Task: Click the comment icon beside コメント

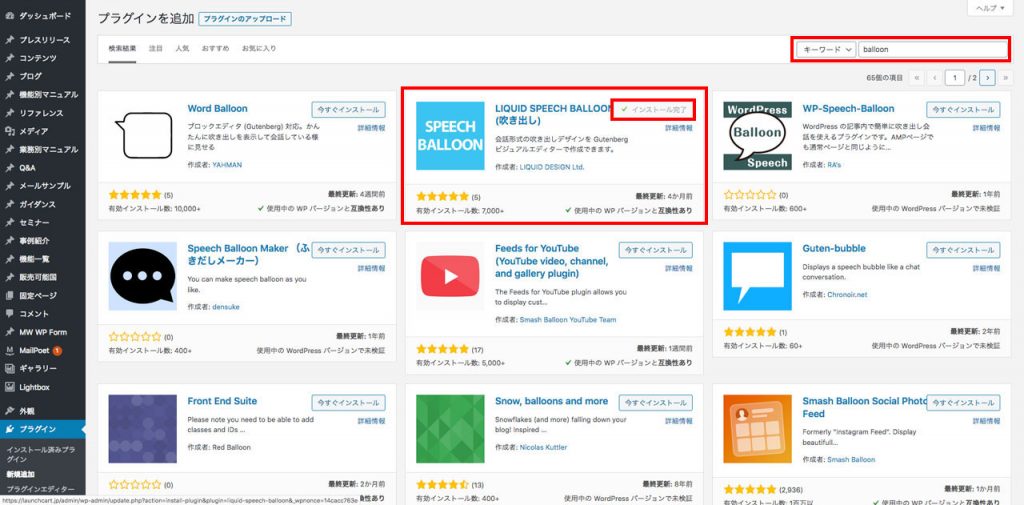Action: [x=9, y=314]
